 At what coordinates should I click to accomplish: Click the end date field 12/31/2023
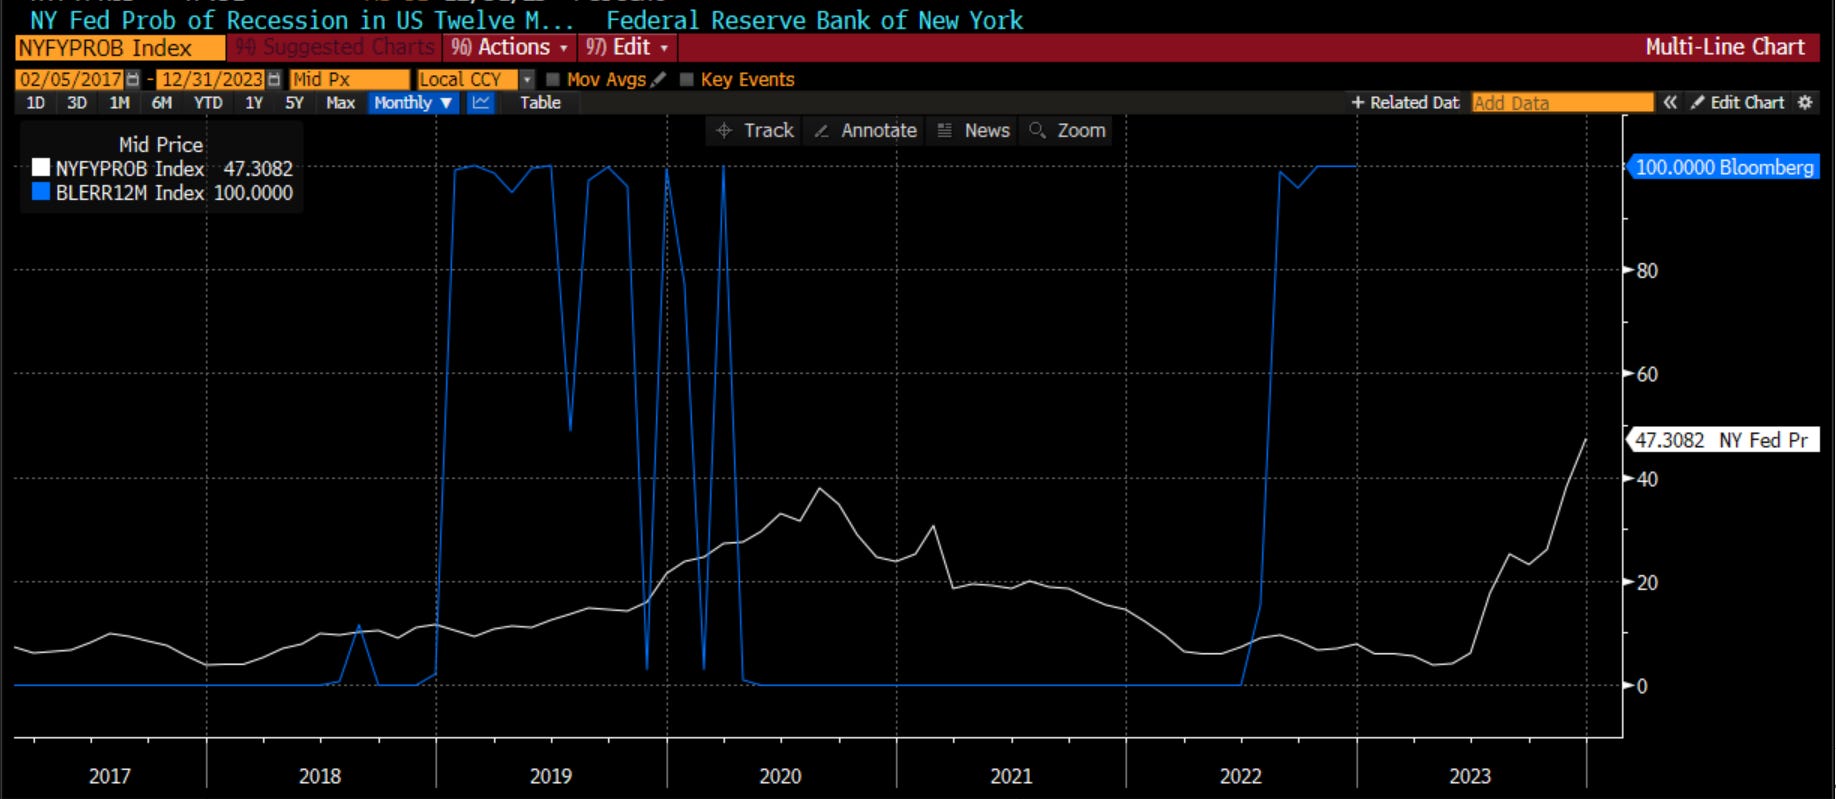pyautogui.click(x=212, y=79)
